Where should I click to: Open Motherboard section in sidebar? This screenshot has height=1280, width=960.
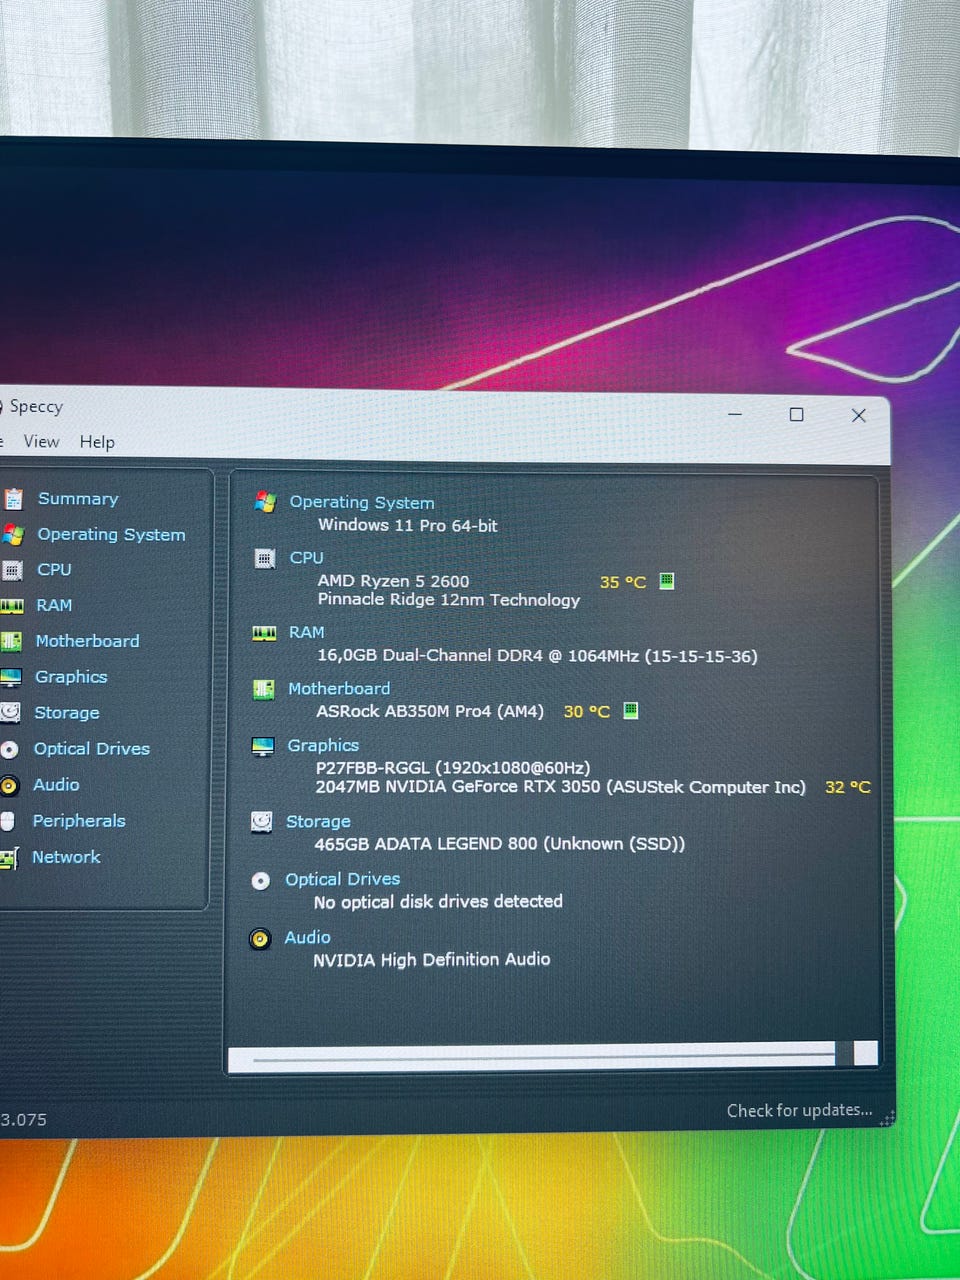tap(87, 641)
